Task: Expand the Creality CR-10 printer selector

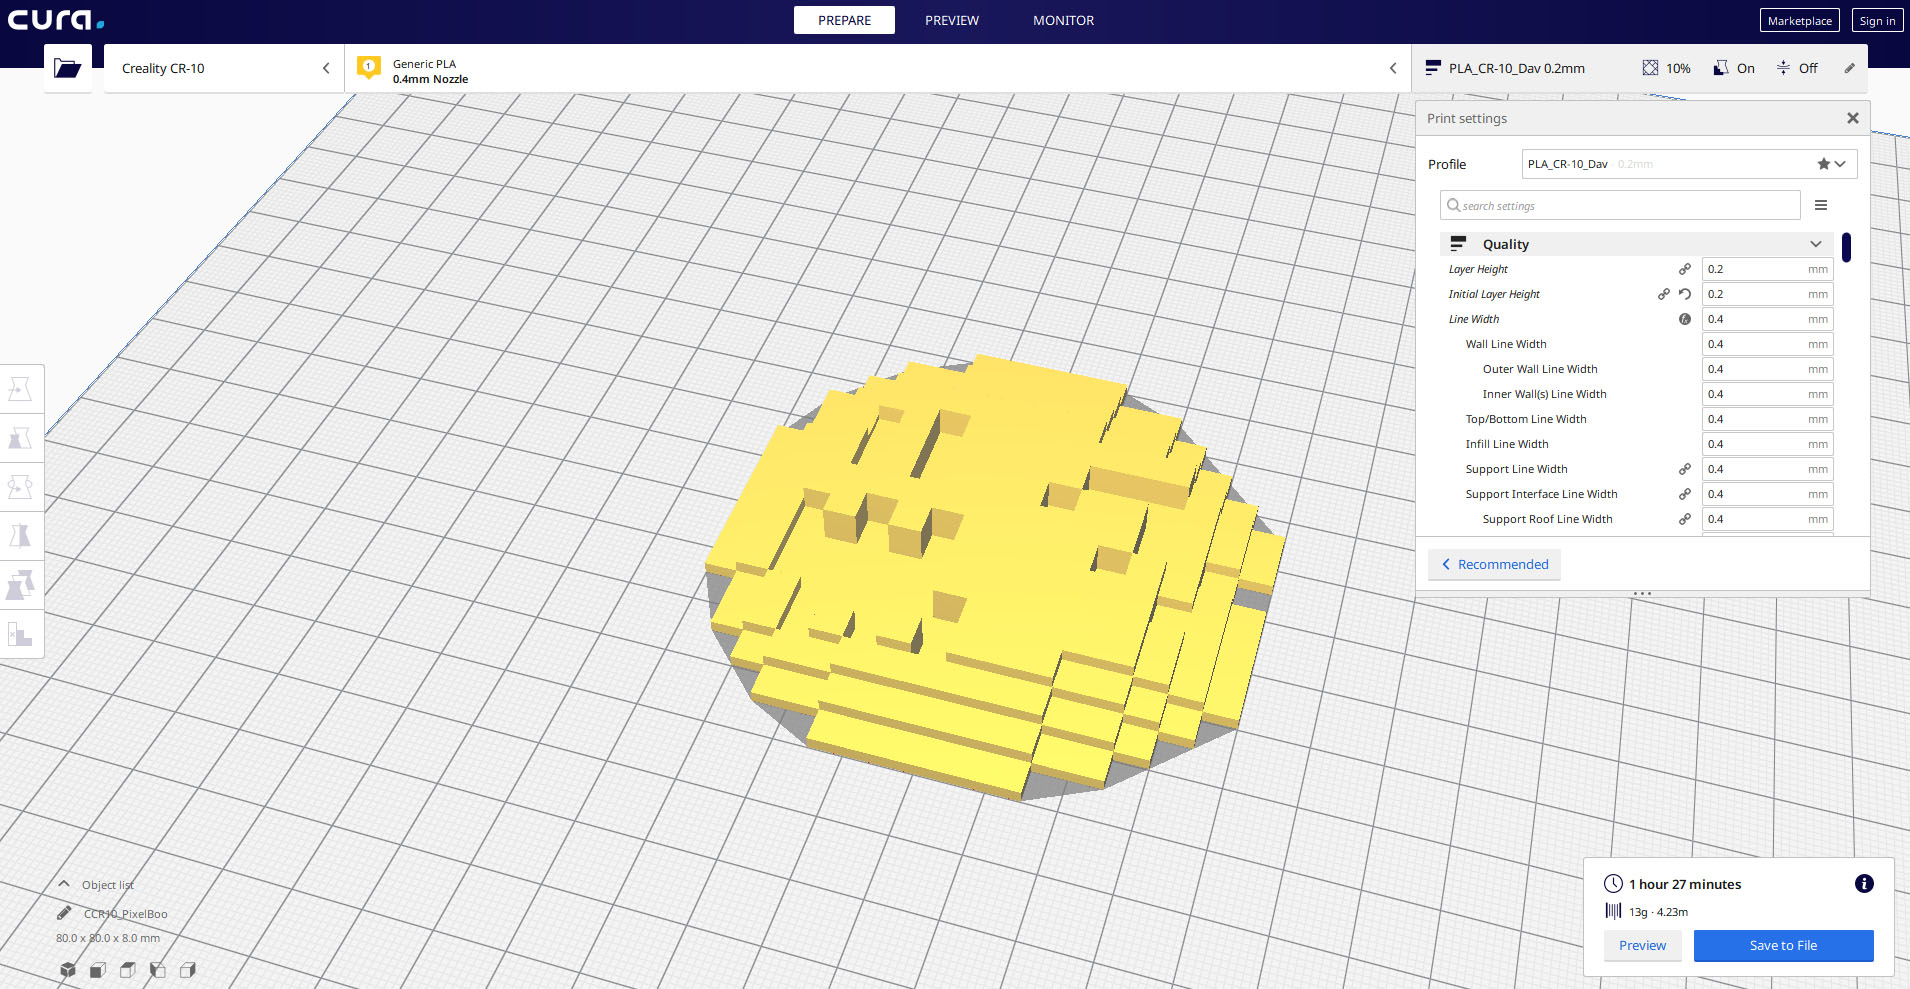Action: [224, 68]
